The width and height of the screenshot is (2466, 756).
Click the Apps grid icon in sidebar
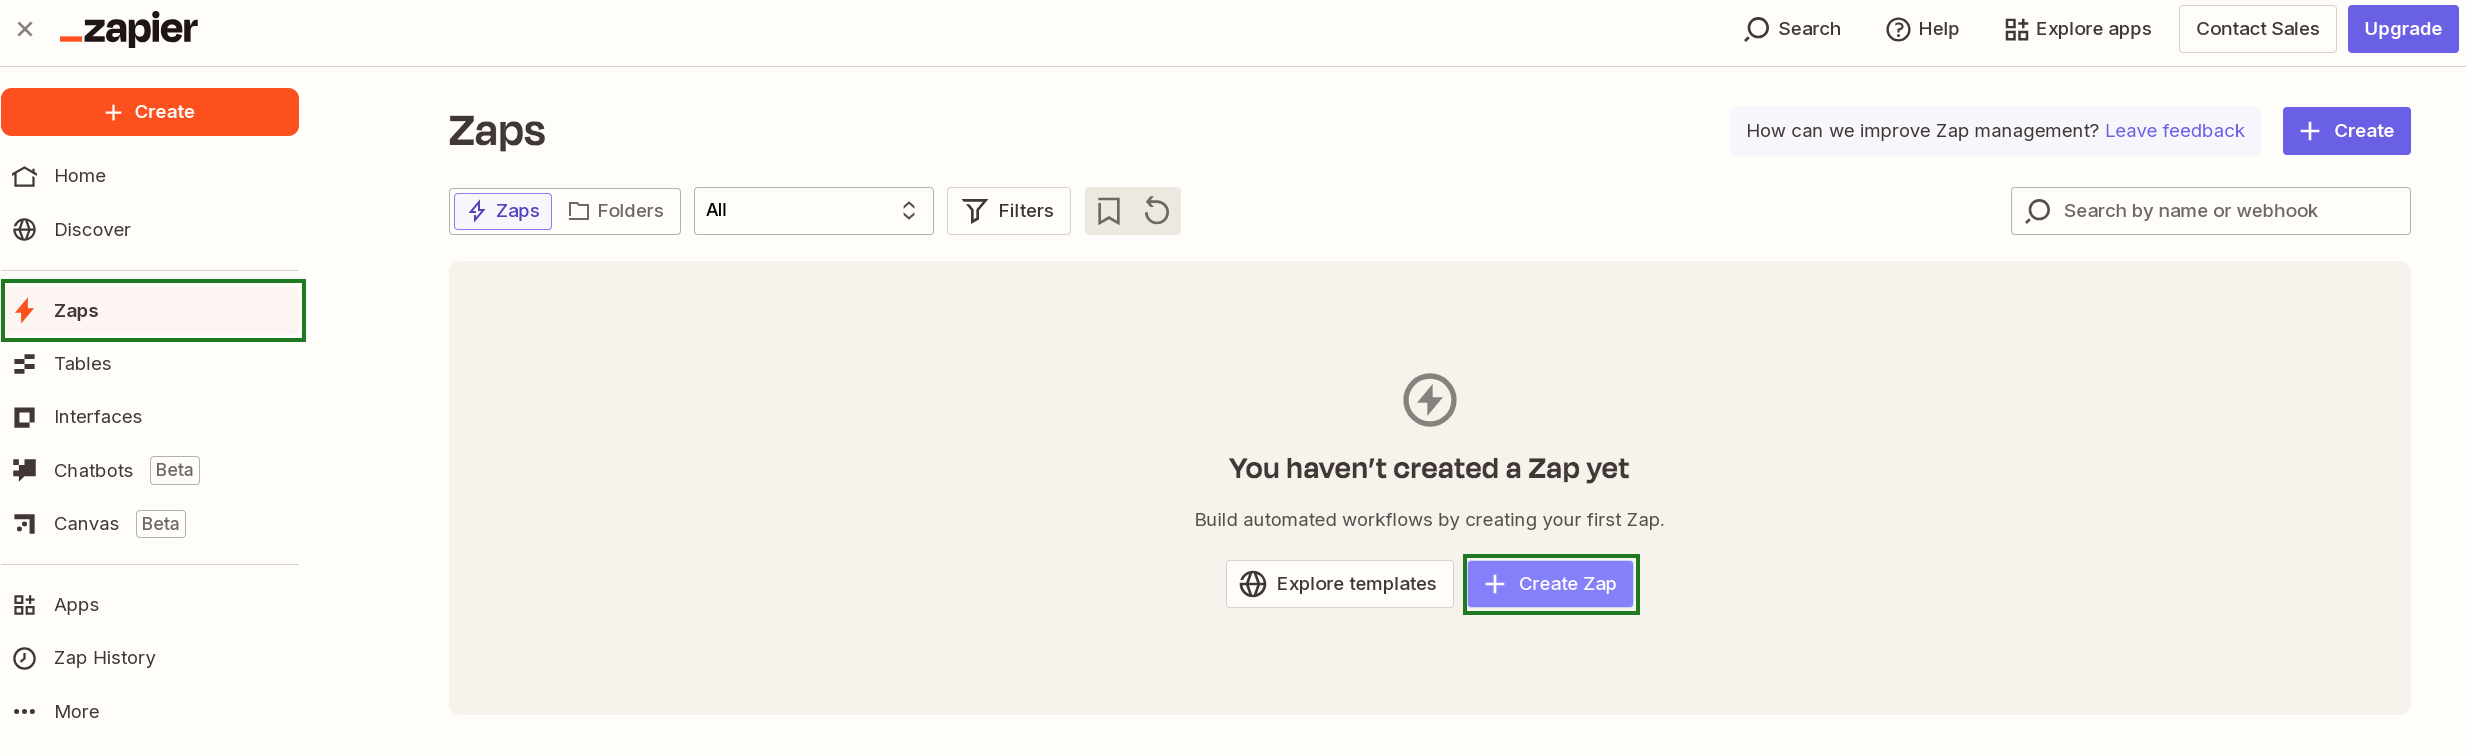25,605
